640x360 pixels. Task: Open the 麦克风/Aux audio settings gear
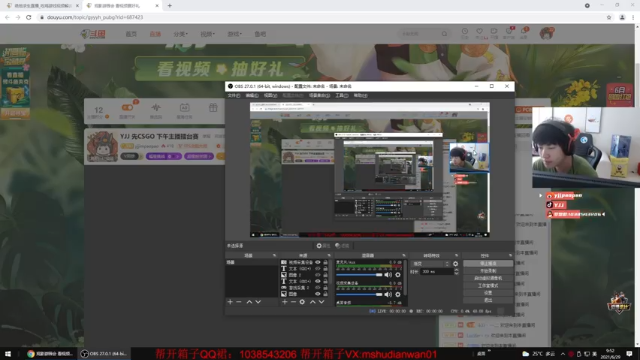398,275
